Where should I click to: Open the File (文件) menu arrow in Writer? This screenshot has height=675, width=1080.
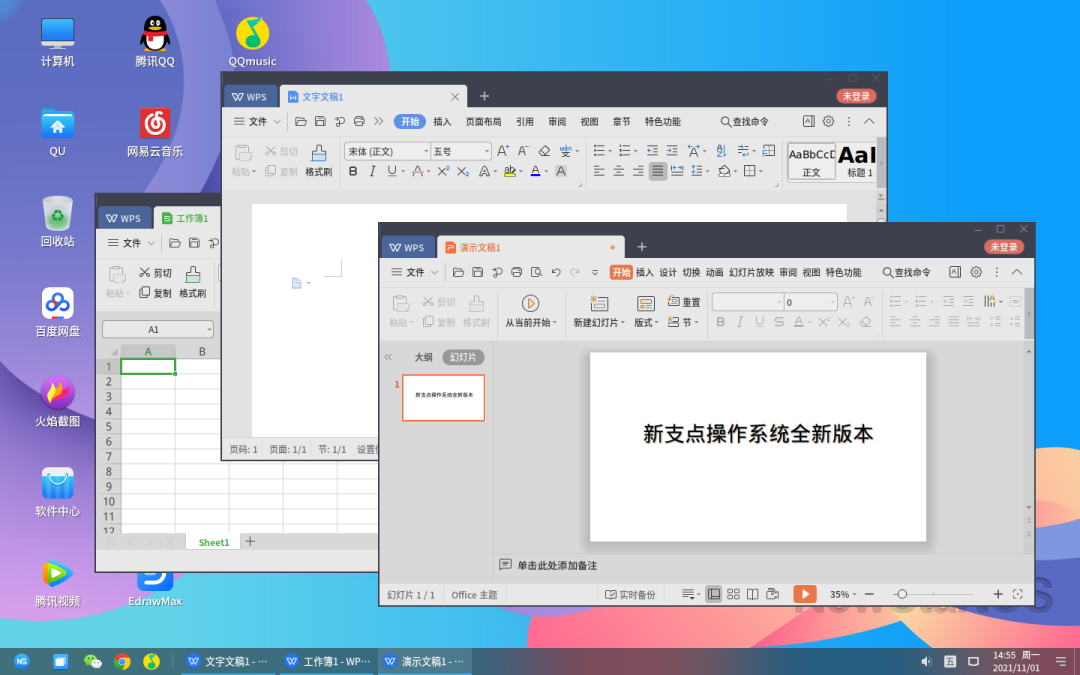(x=277, y=121)
